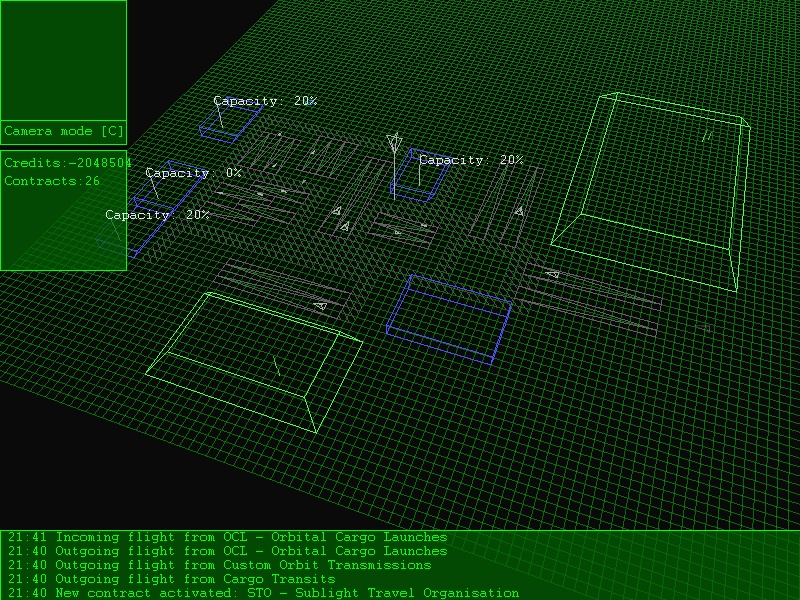Select the ship on the runway right of the central blue building

click(x=553, y=274)
